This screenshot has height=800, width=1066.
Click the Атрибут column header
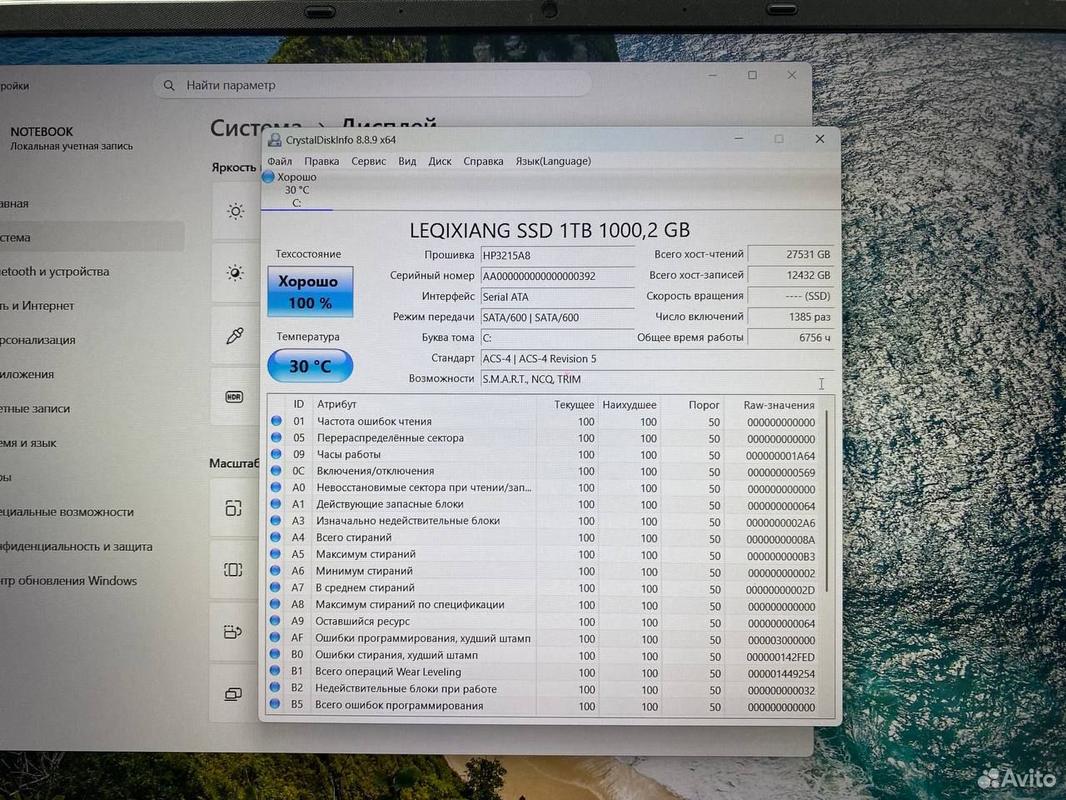(337, 404)
